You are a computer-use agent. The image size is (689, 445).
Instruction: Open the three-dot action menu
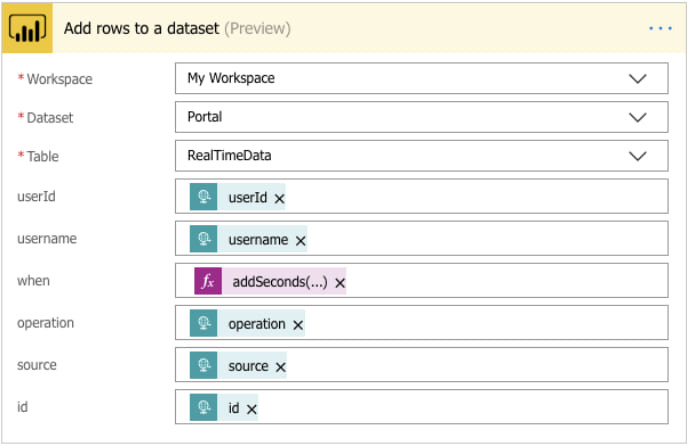click(660, 28)
